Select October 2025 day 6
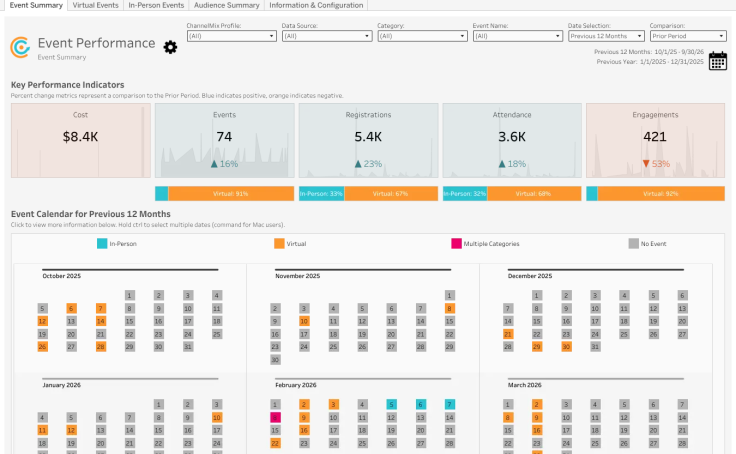This screenshot has width=736, height=454. pyautogui.click(x=71, y=308)
